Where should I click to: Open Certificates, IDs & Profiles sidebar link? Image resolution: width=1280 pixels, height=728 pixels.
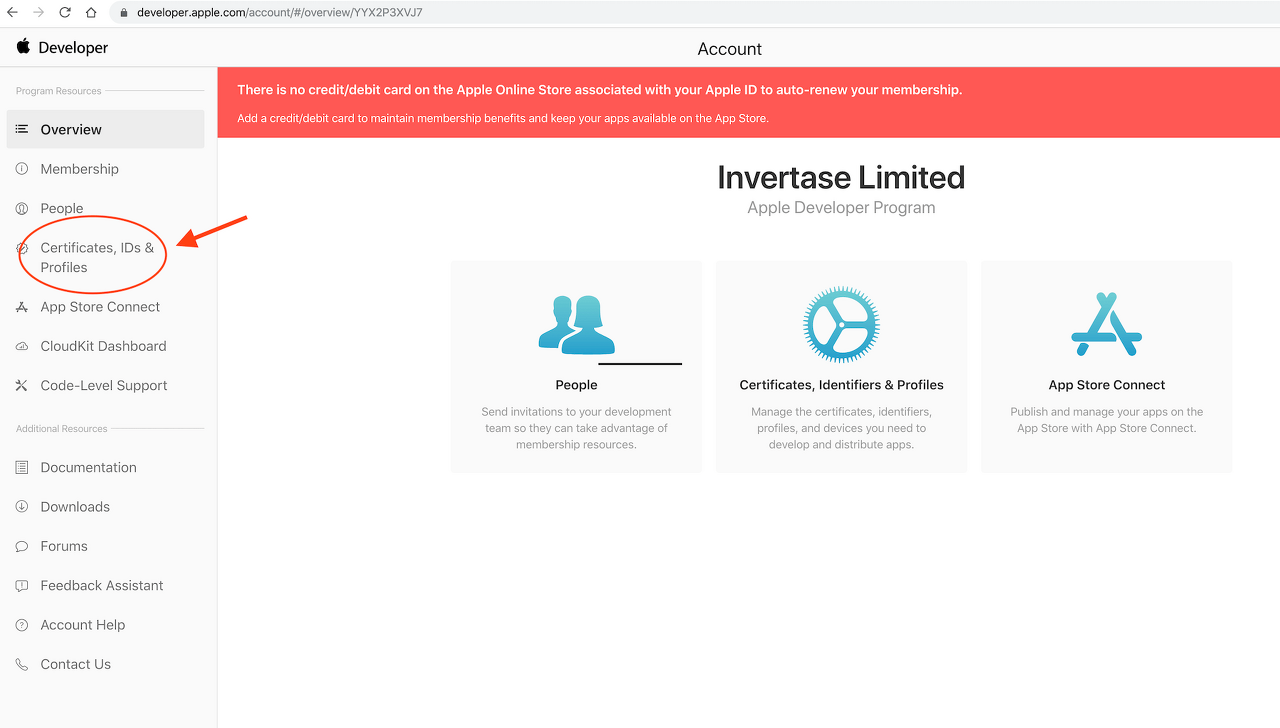click(x=97, y=257)
